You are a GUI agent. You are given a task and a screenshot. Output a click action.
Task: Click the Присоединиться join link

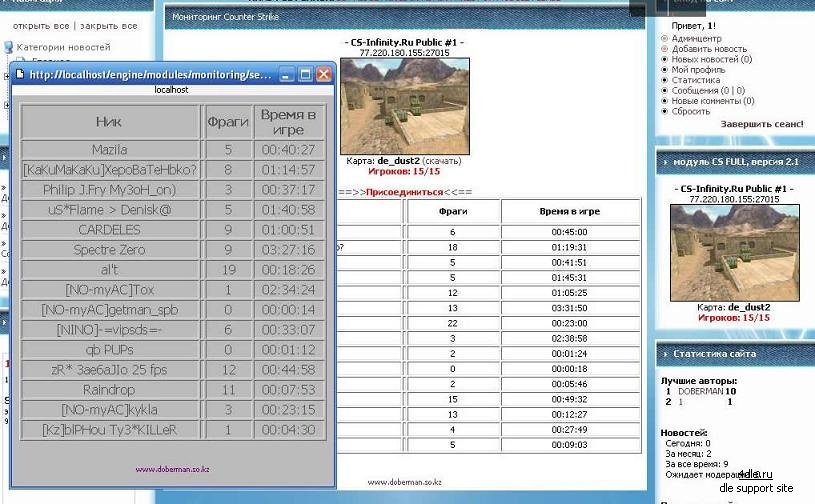[404, 192]
